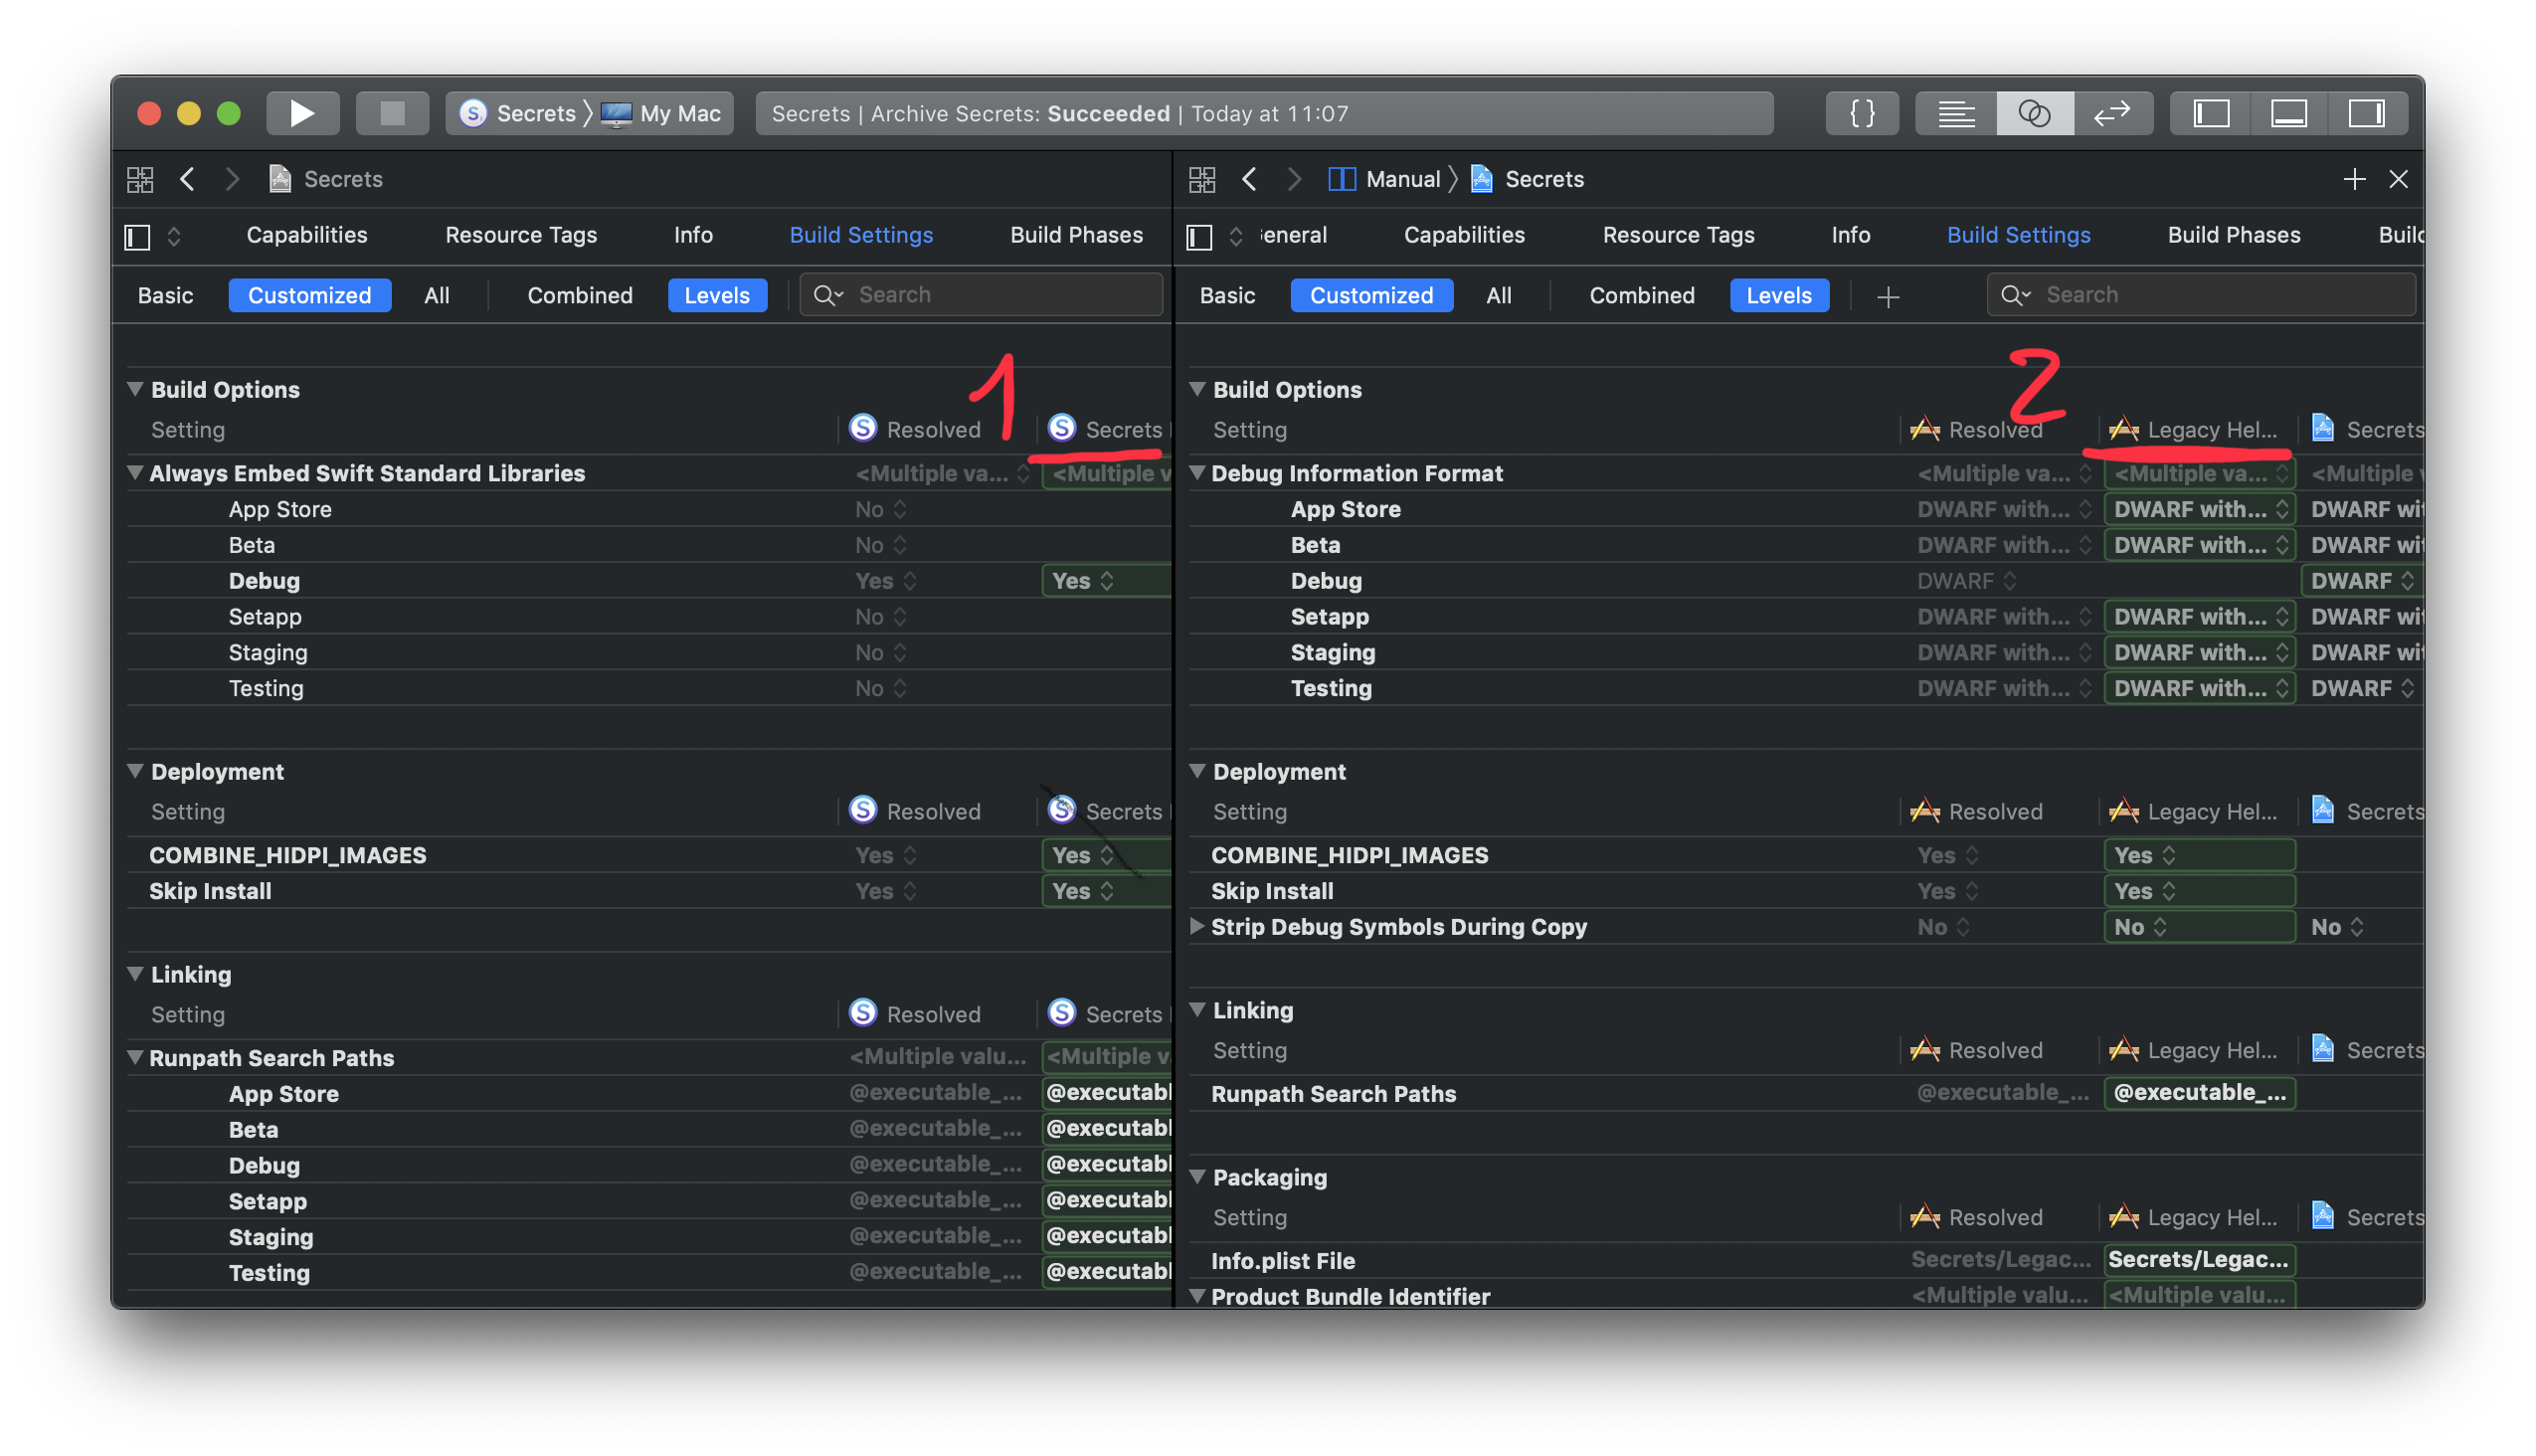This screenshot has width=2536, height=1456.
Task: Click the Customized filter button
Action: [x=309, y=295]
